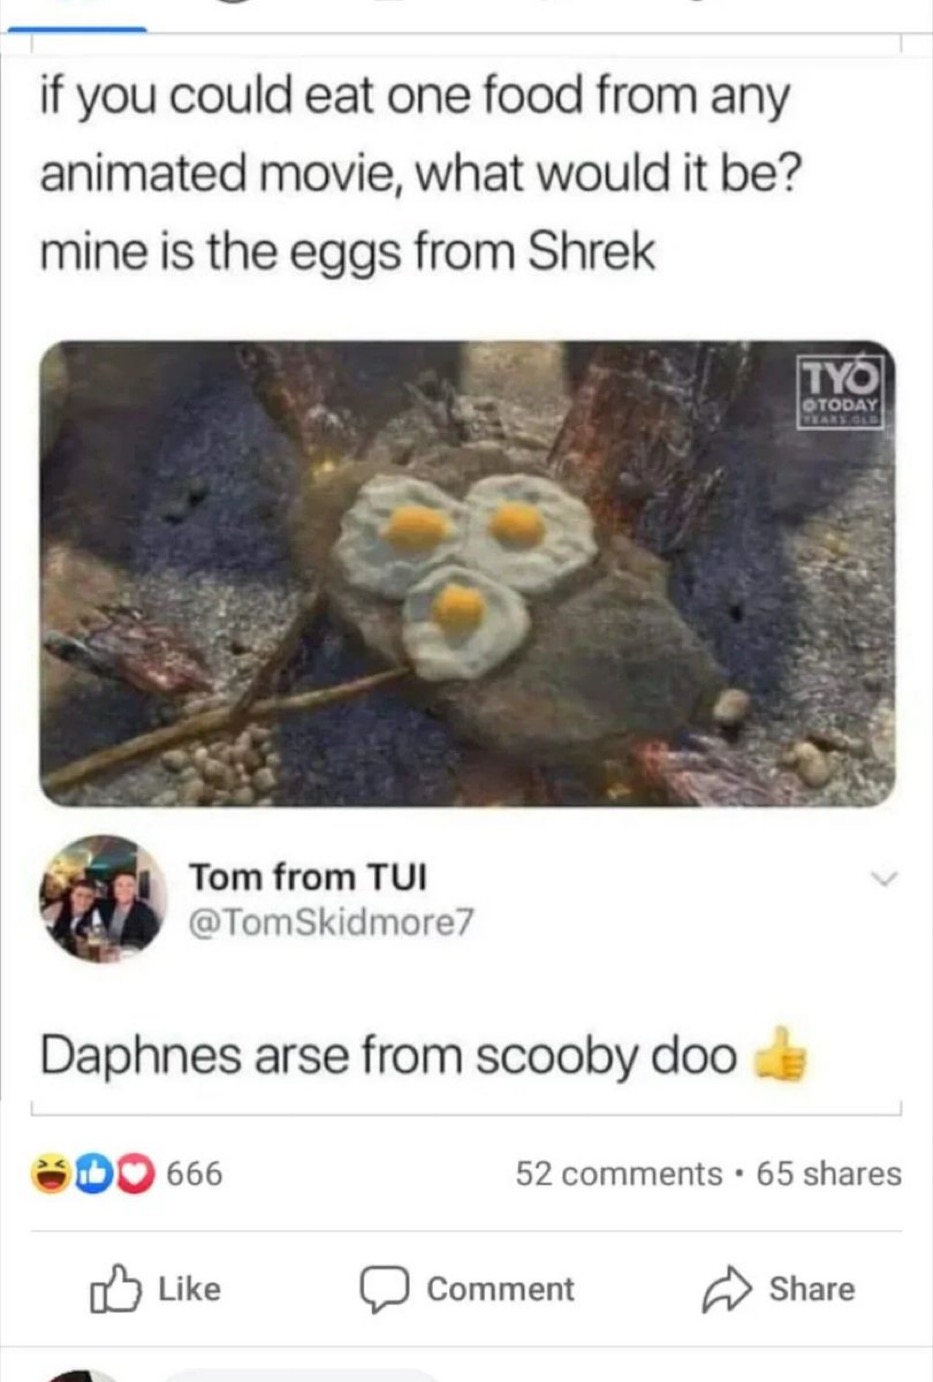Click the Share arrow icon
The width and height of the screenshot is (933, 1382).
[x=726, y=1289]
